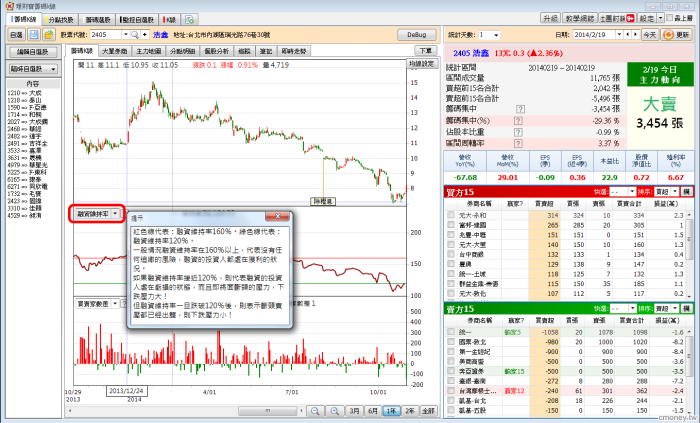Open the 買賣家數差 indicator dropdown
Viewport: 700px width, 423px height.
pyautogui.click(x=115, y=304)
